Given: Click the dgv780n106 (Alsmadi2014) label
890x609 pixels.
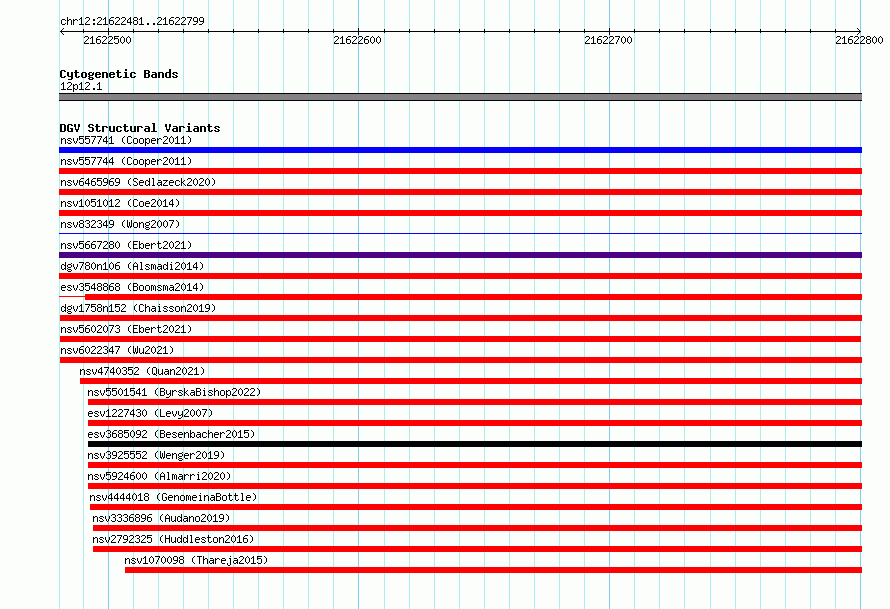Looking at the screenshot, I should pos(132,266).
